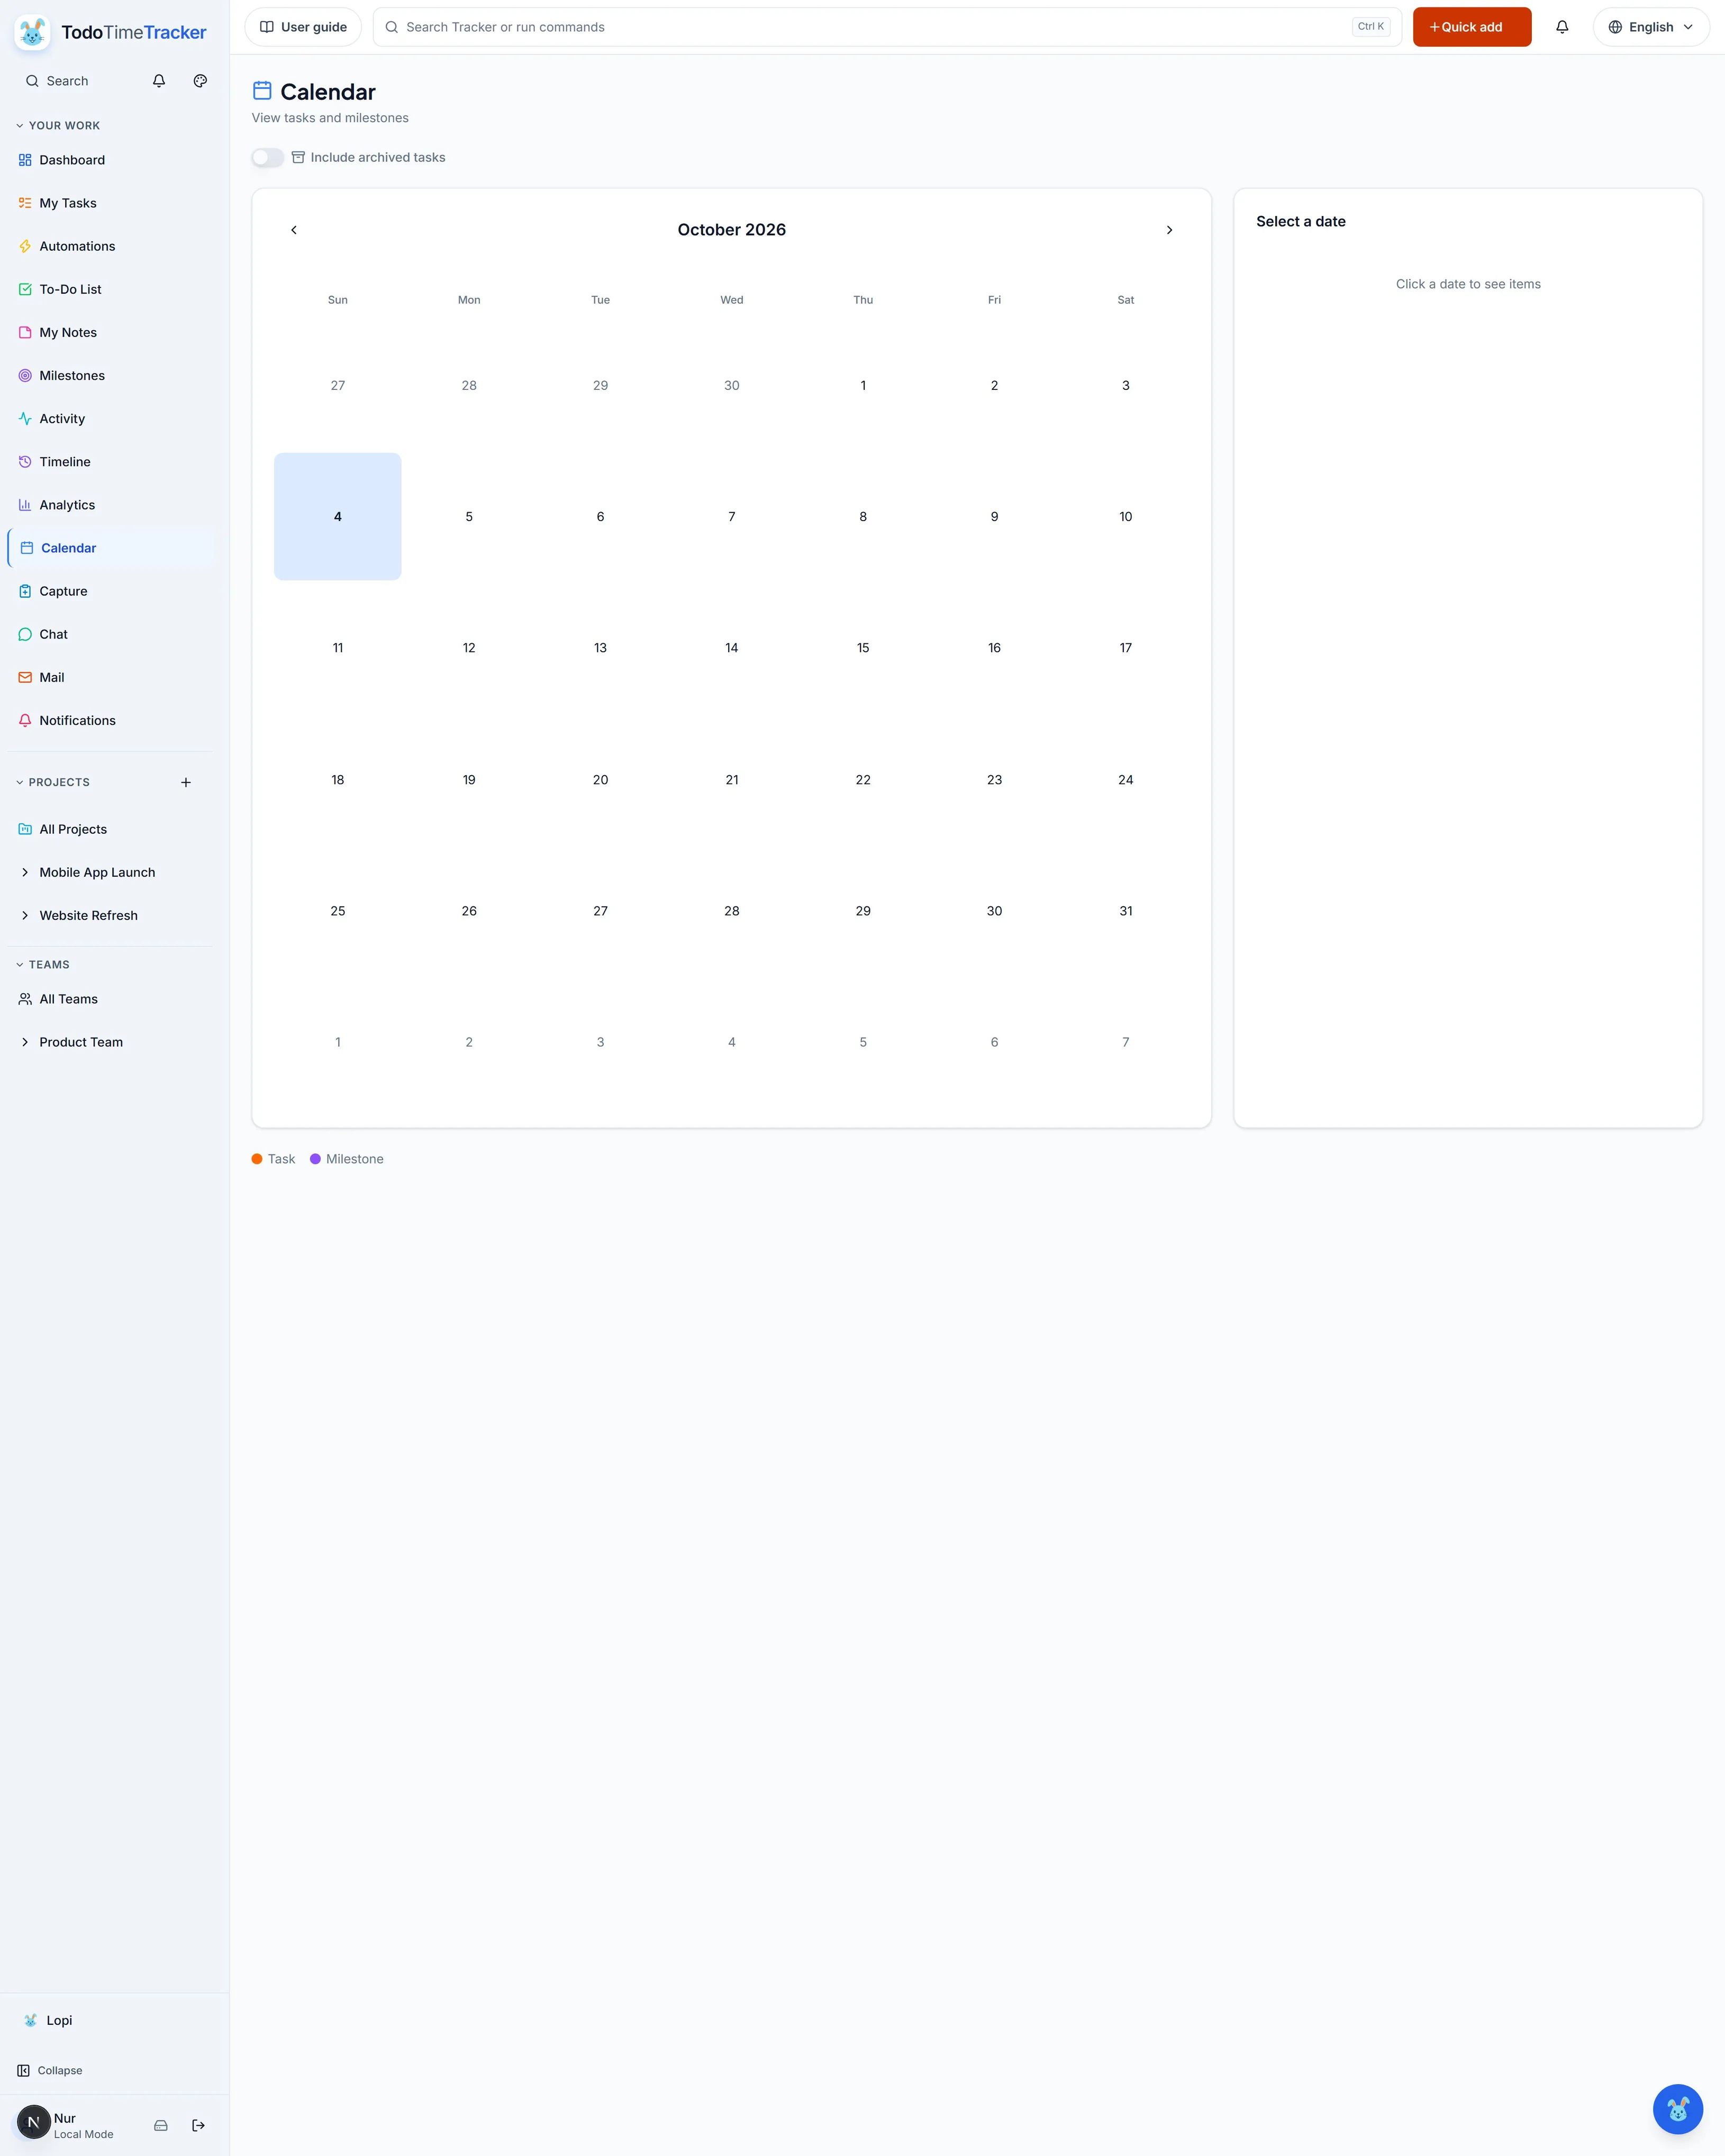Collapse the TEAMS section
This screenshot has width=1725, height=2156.
pos(43,965)
